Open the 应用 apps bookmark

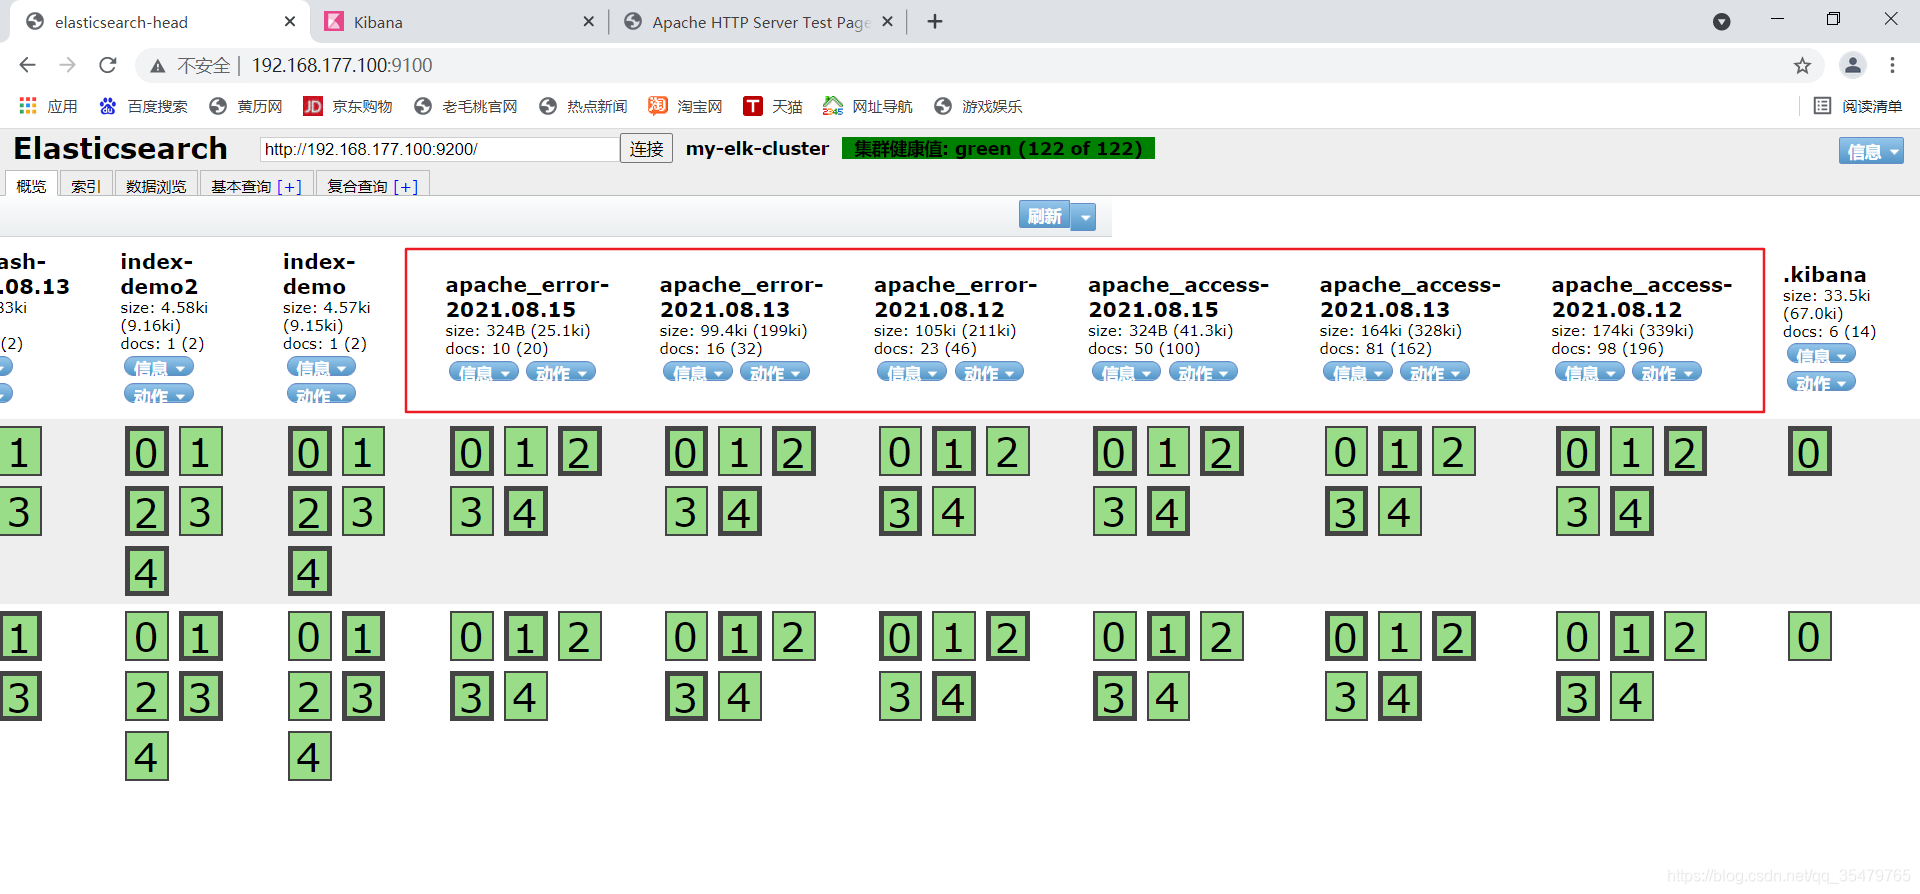[x=48, y=106]
